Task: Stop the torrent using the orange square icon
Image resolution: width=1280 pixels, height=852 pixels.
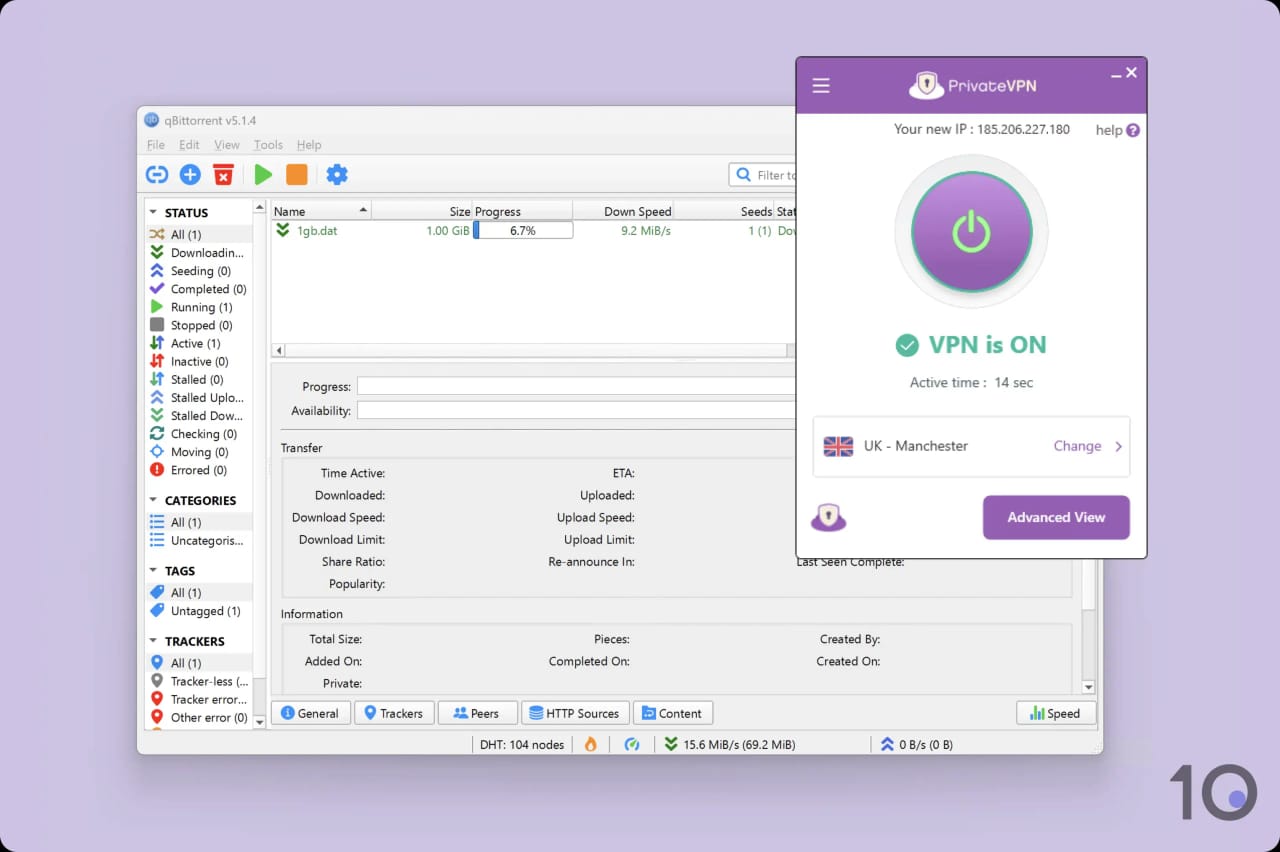Action: pos(296,174)
